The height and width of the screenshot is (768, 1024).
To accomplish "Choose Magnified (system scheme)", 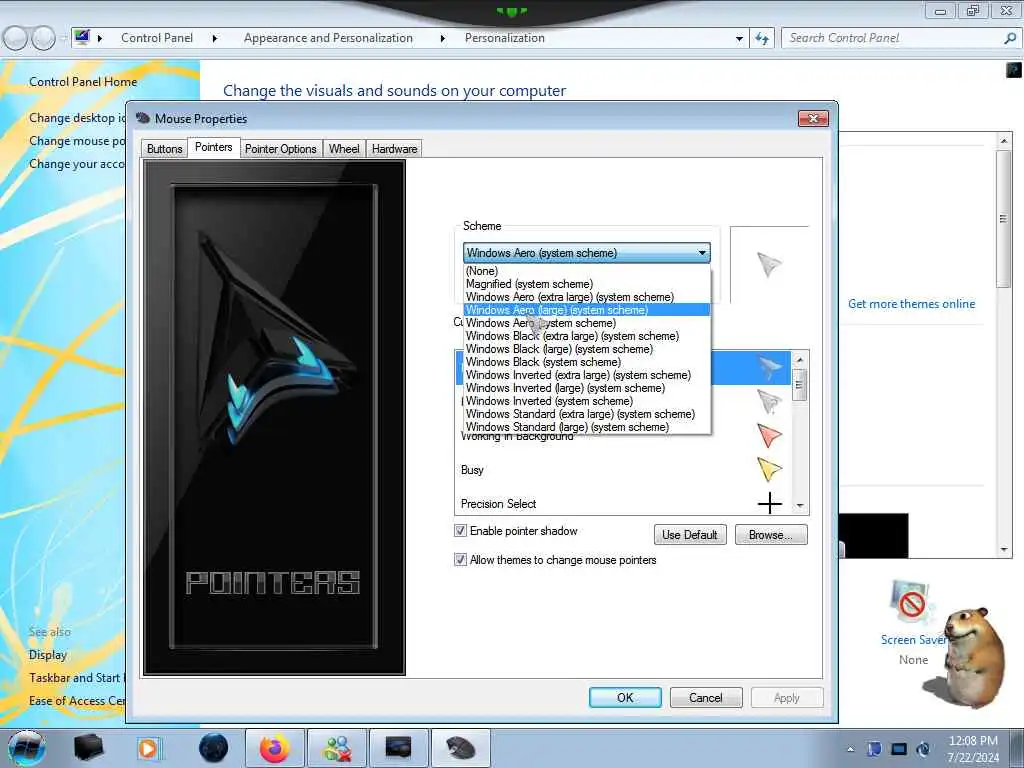I will click(586, 284).
